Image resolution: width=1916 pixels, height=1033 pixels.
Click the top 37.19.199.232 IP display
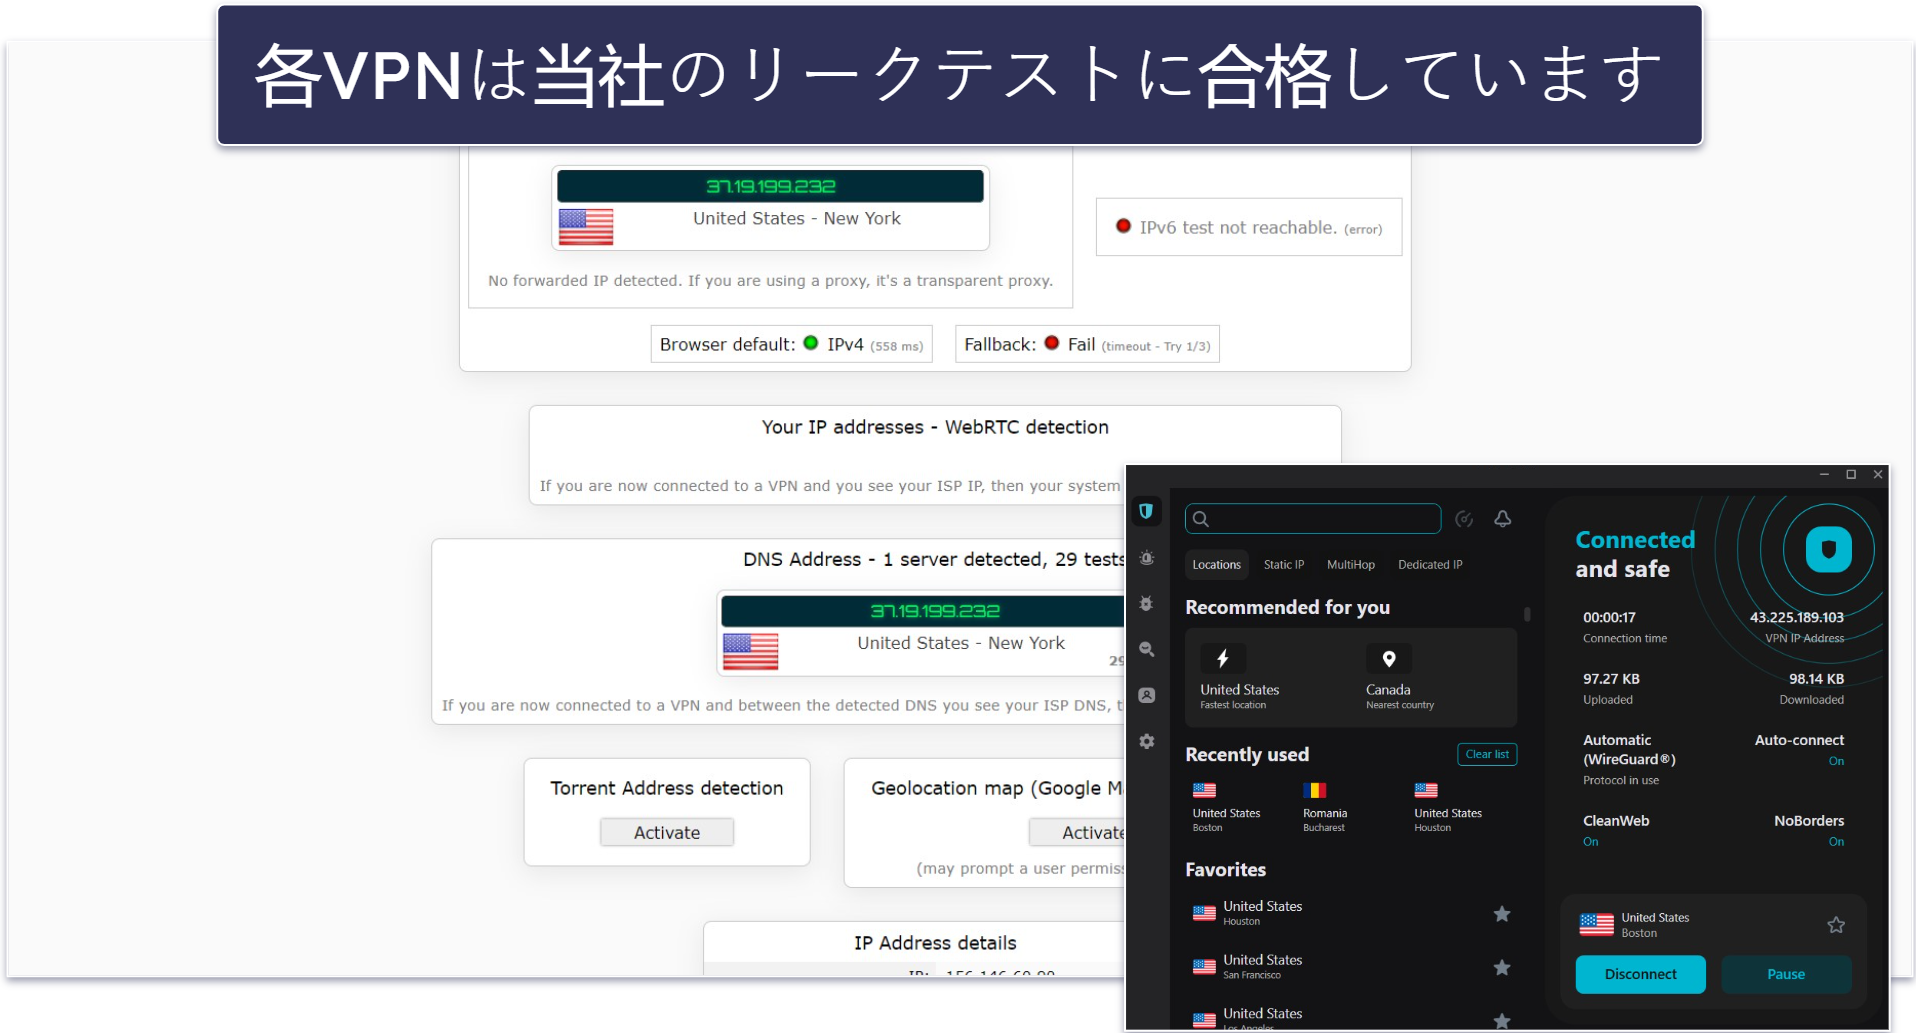click(770, 186)
